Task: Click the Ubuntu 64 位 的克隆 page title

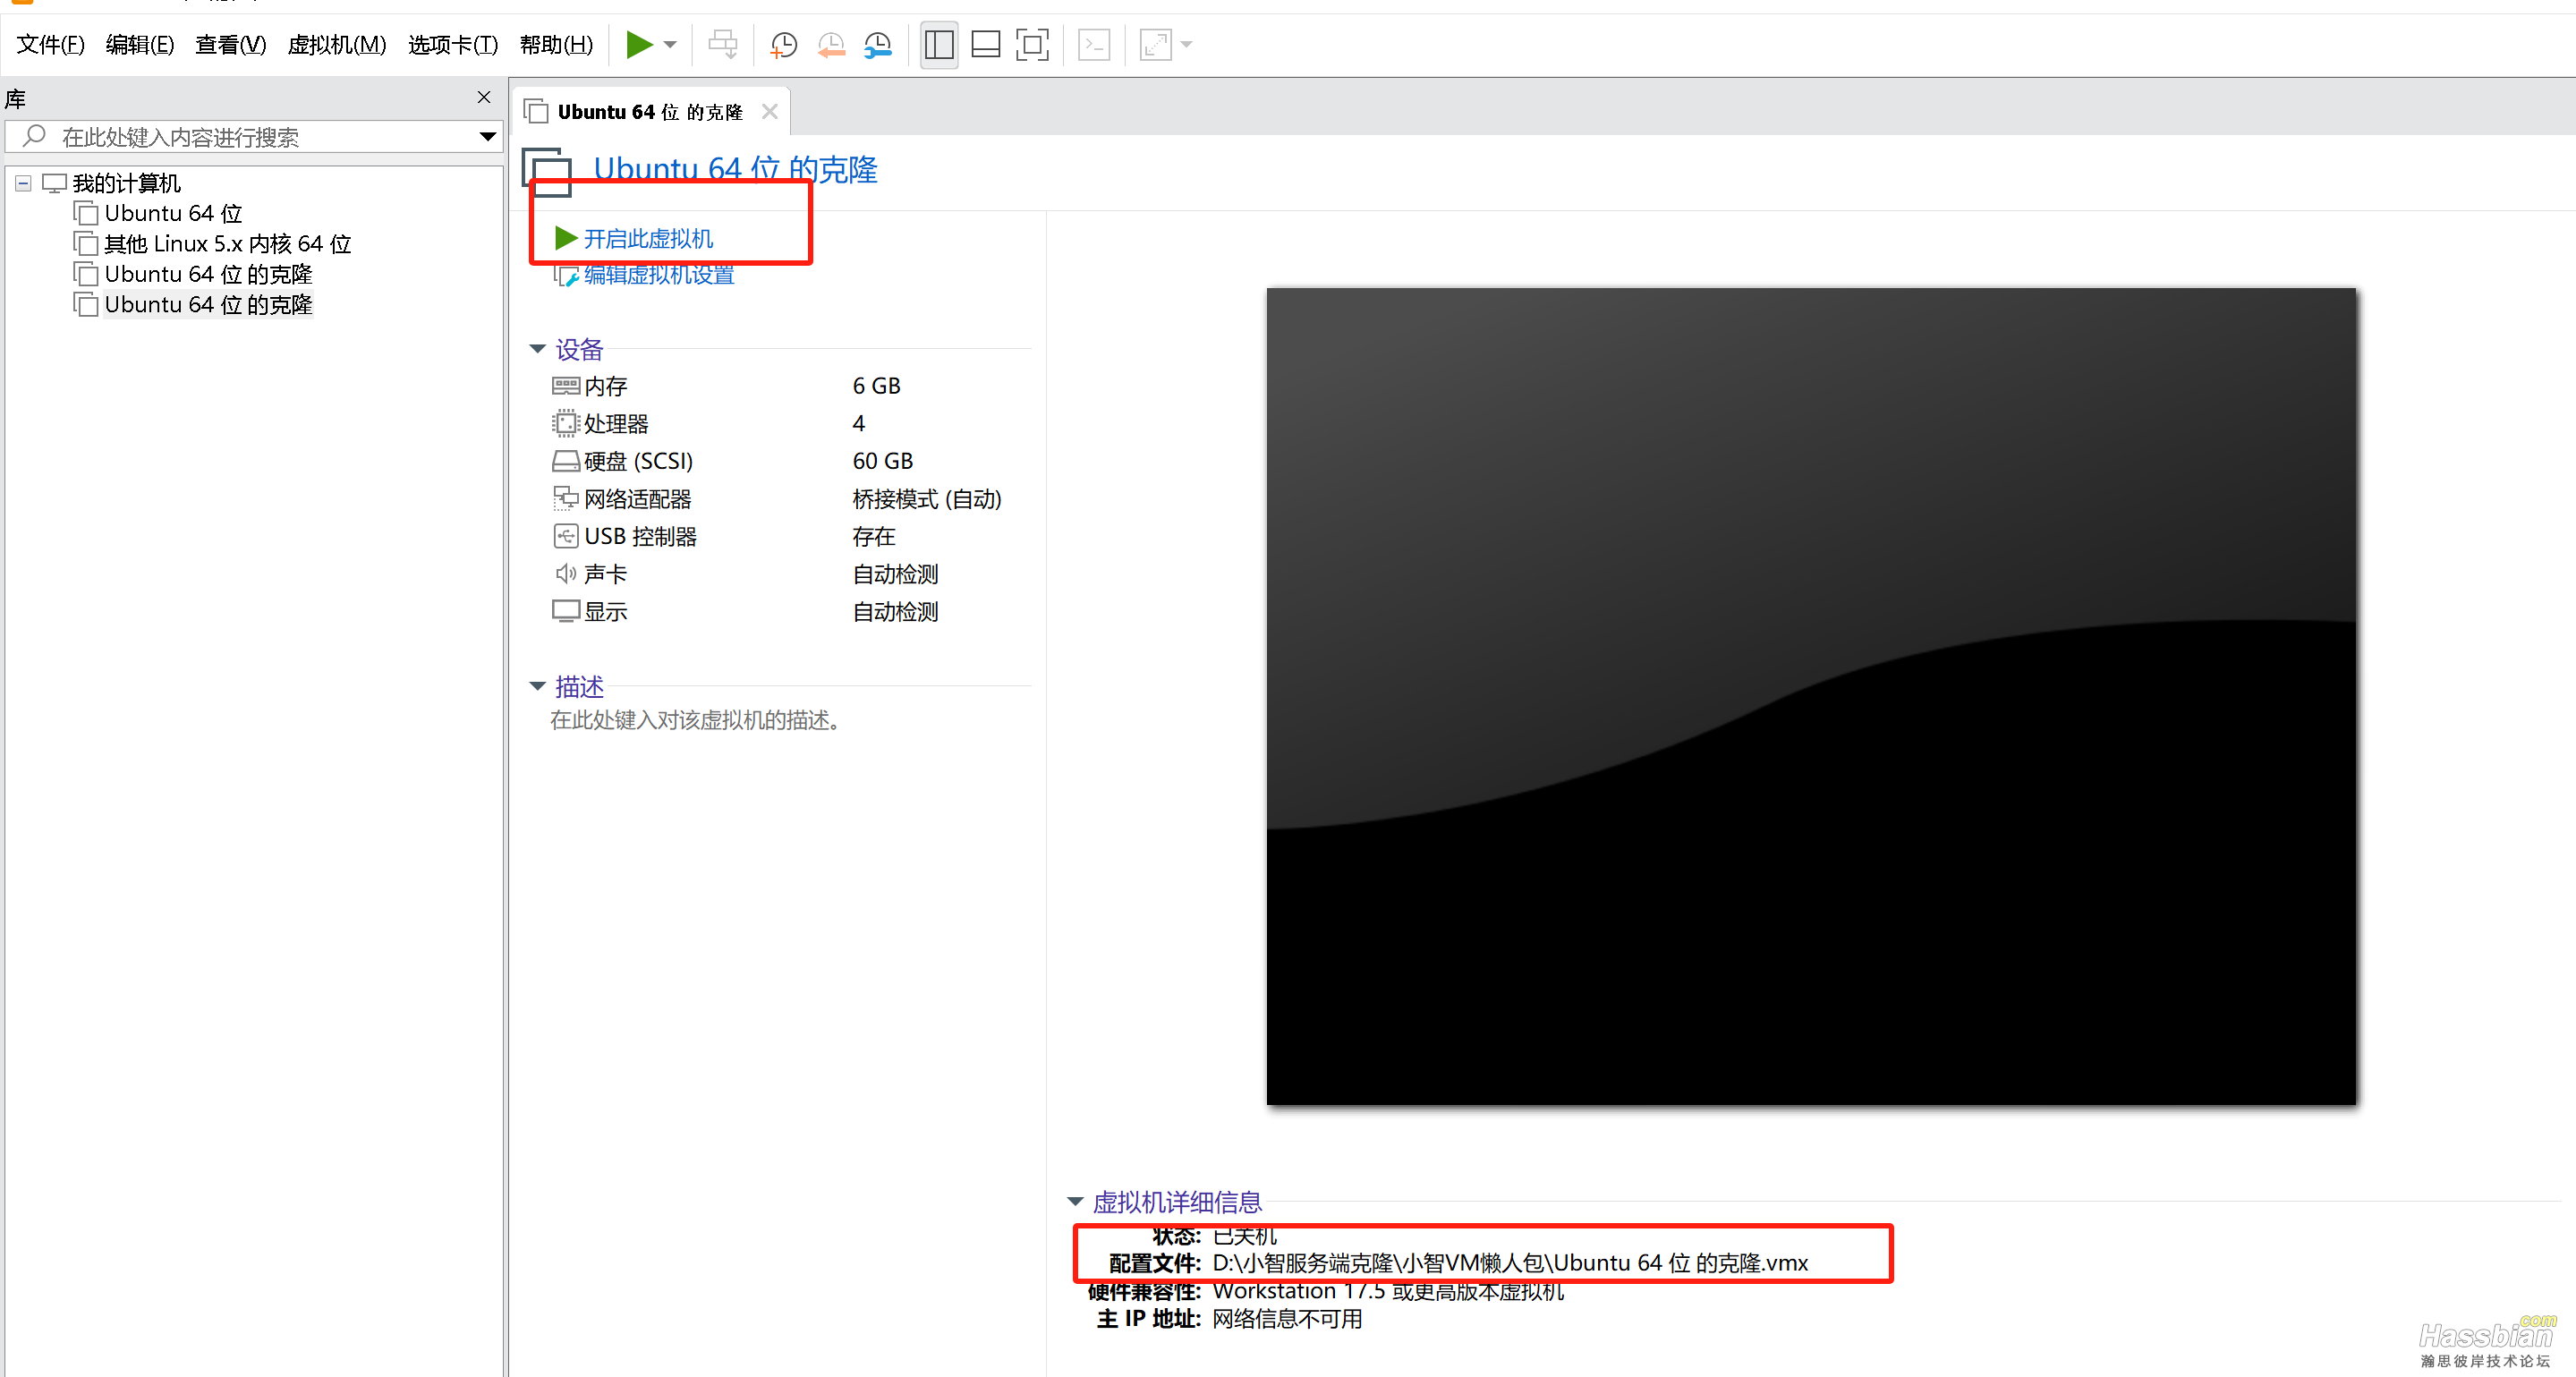Action: (x=735, y=169)
